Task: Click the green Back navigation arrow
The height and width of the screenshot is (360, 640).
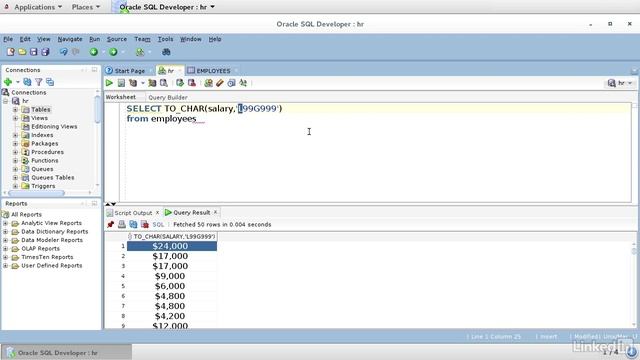Action: click(x=94, y=52)
